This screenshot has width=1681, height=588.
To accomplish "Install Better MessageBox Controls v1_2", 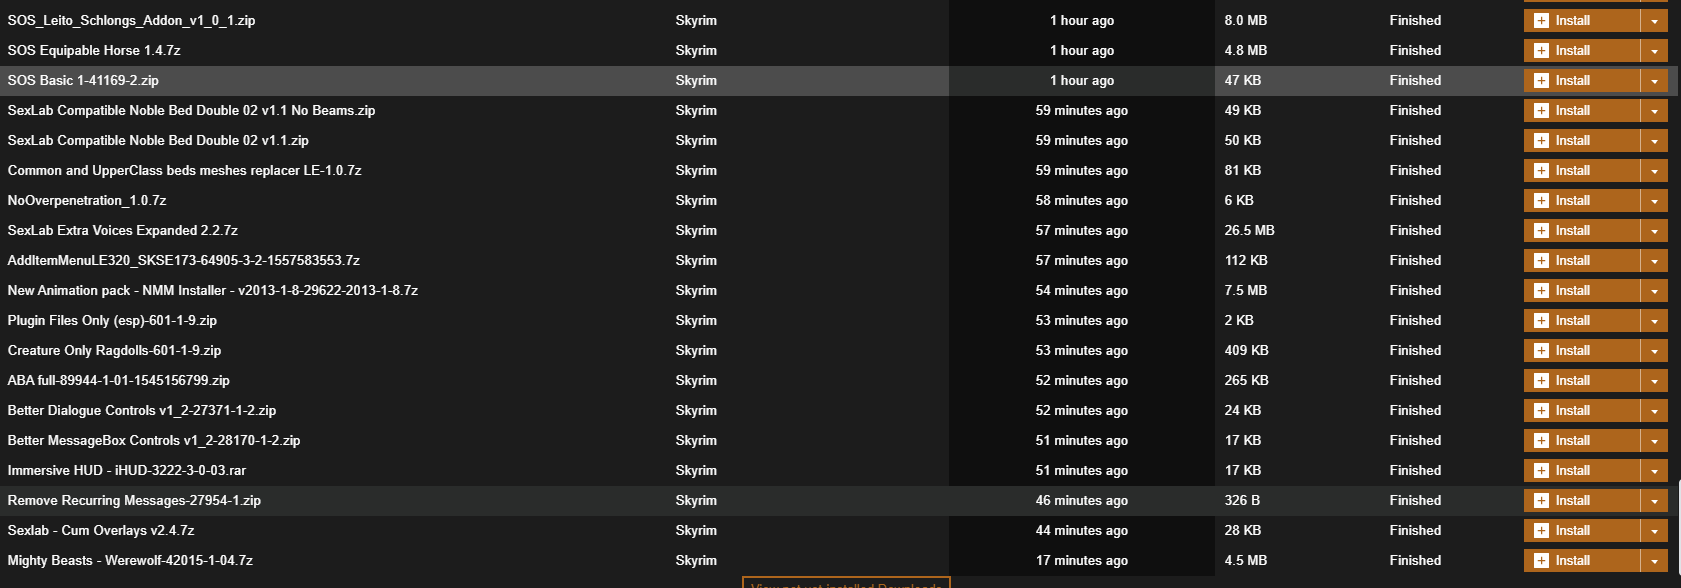I will click(x=1582, y=440).
